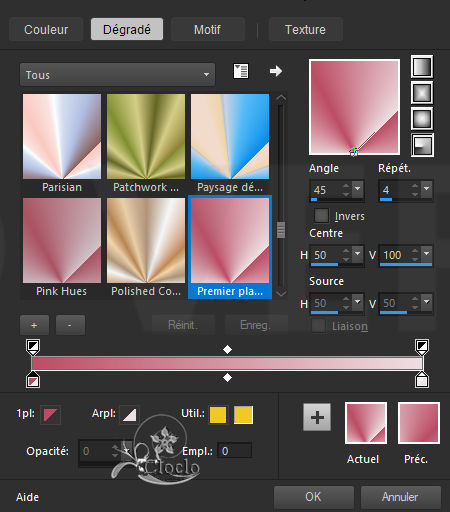
Task: Click the Préc. previous swatch preview
Action: [x=419, y=423]
